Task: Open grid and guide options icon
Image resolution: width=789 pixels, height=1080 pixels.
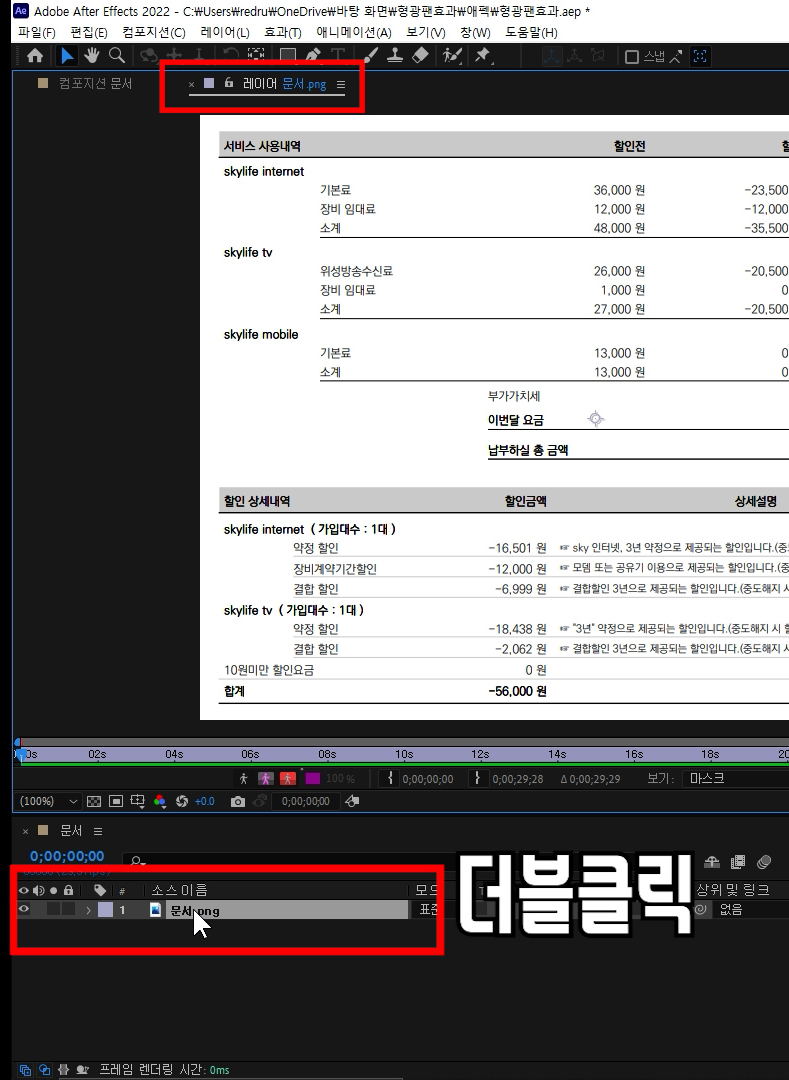Action: pyautogui.click(x=138, y=801)
